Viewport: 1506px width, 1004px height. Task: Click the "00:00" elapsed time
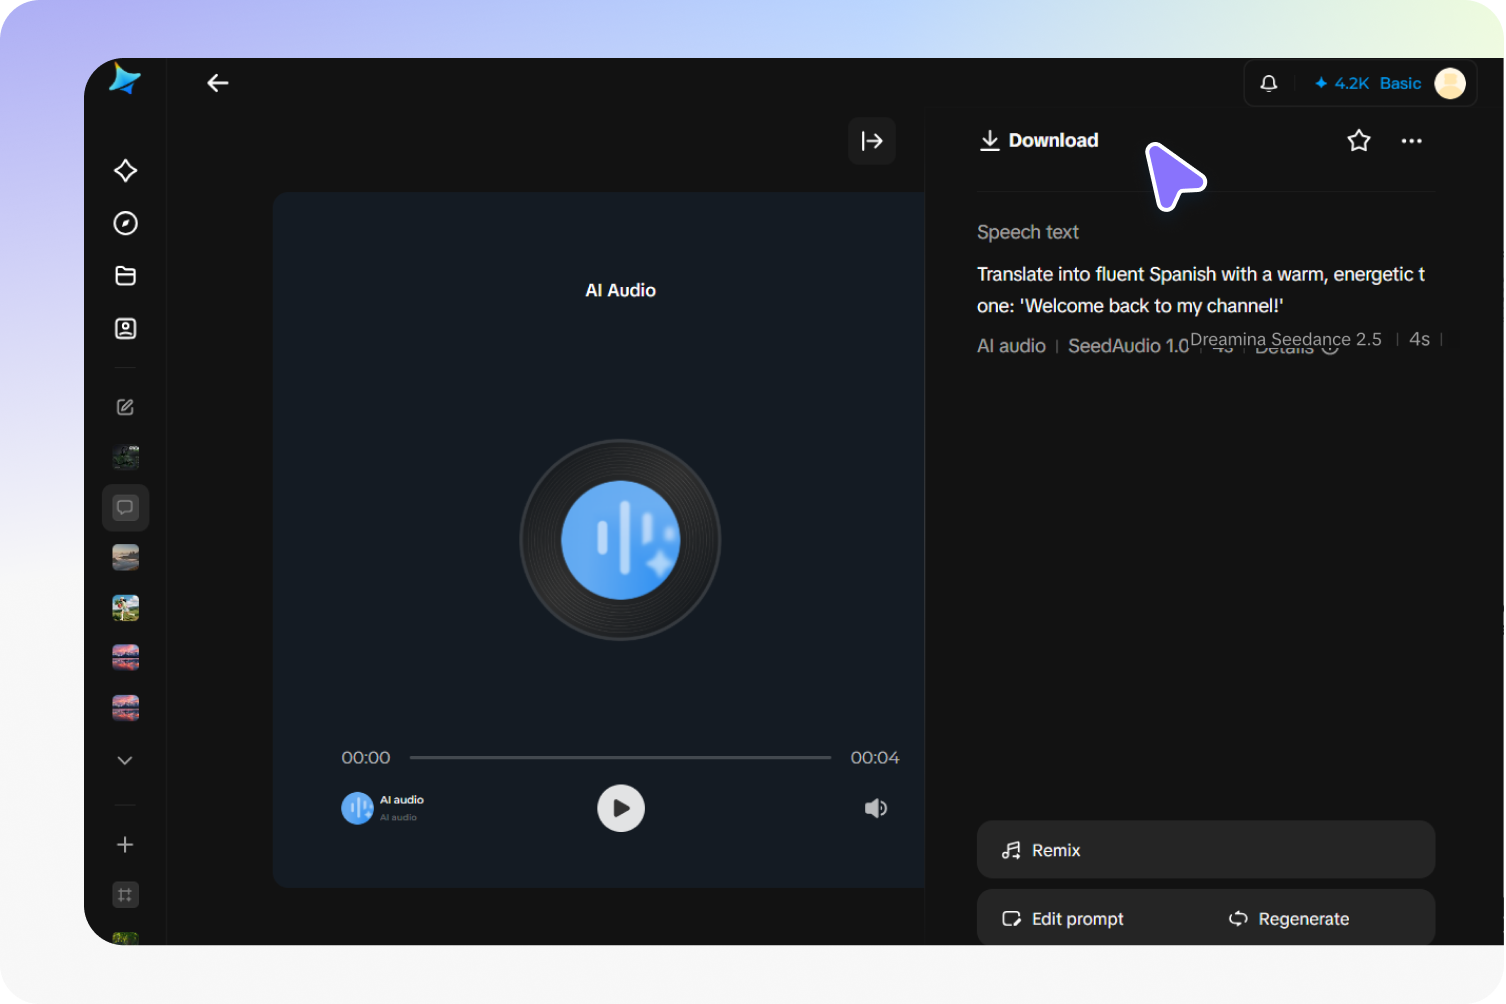[366, 758]
